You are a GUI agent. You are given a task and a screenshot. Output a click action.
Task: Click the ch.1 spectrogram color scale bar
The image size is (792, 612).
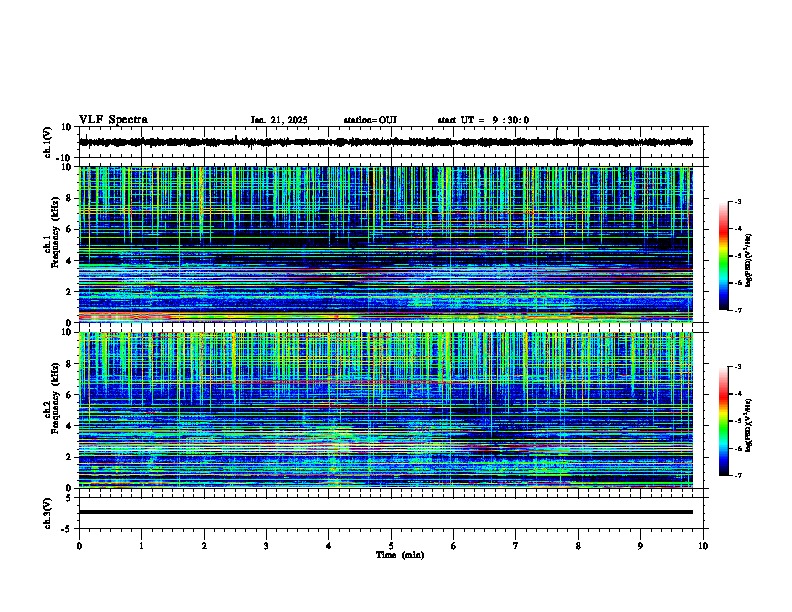pos(723,256)
